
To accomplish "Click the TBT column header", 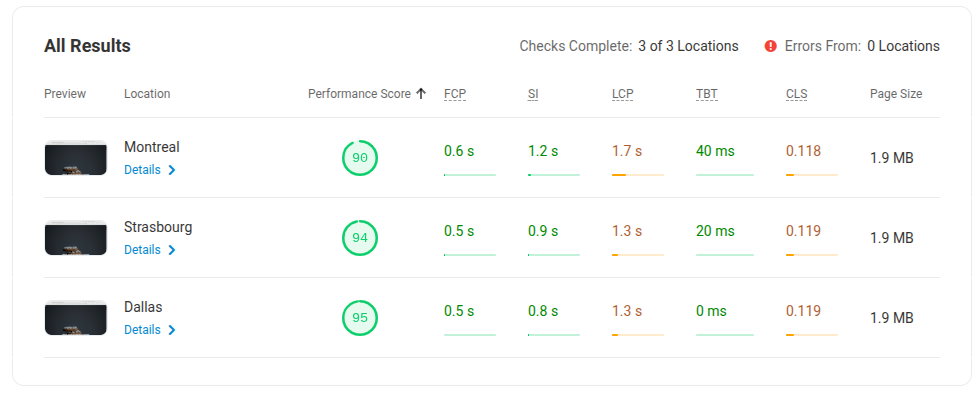I will click(707, 95).
